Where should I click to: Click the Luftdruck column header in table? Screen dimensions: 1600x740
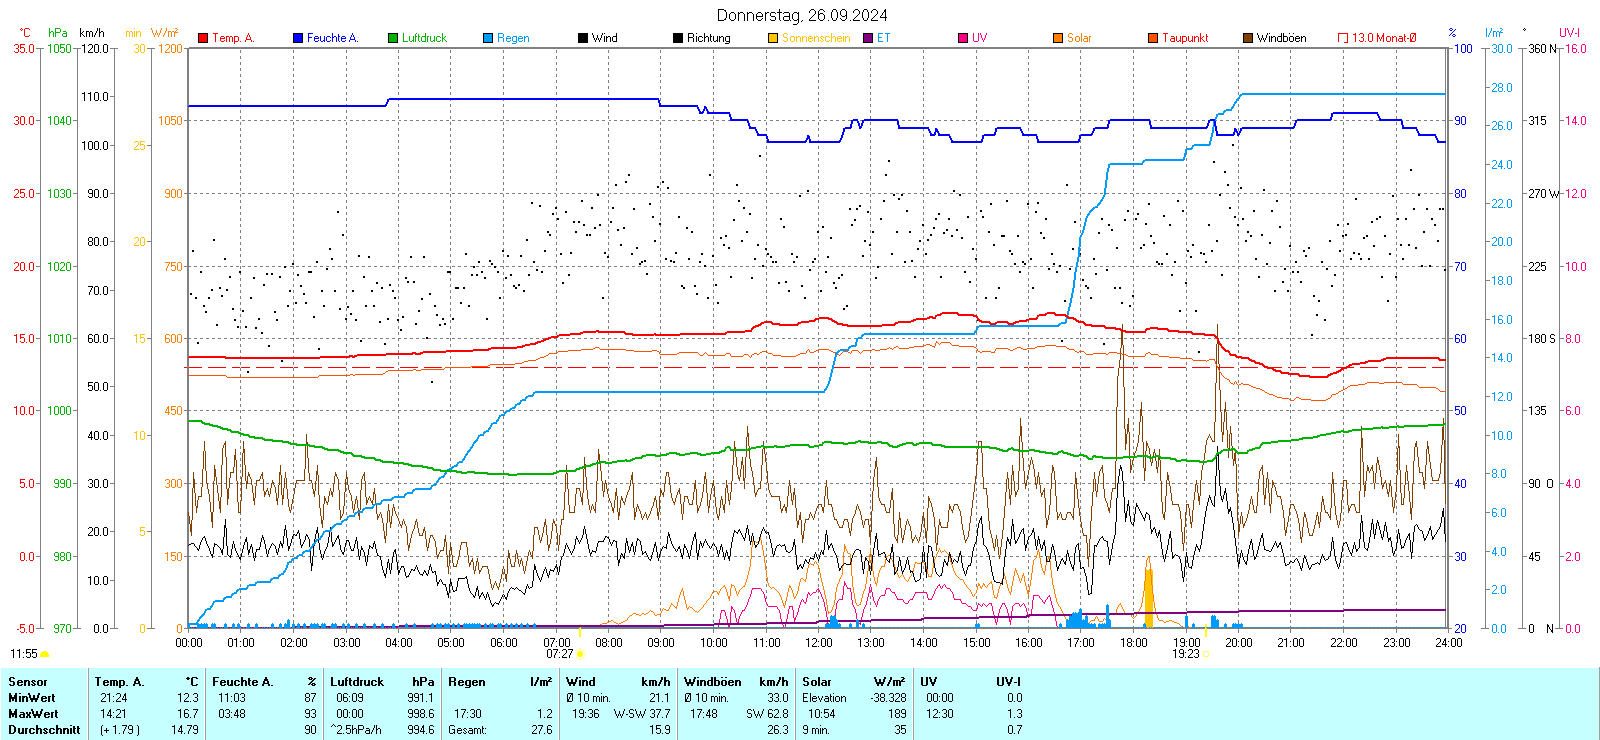[357, 682]
